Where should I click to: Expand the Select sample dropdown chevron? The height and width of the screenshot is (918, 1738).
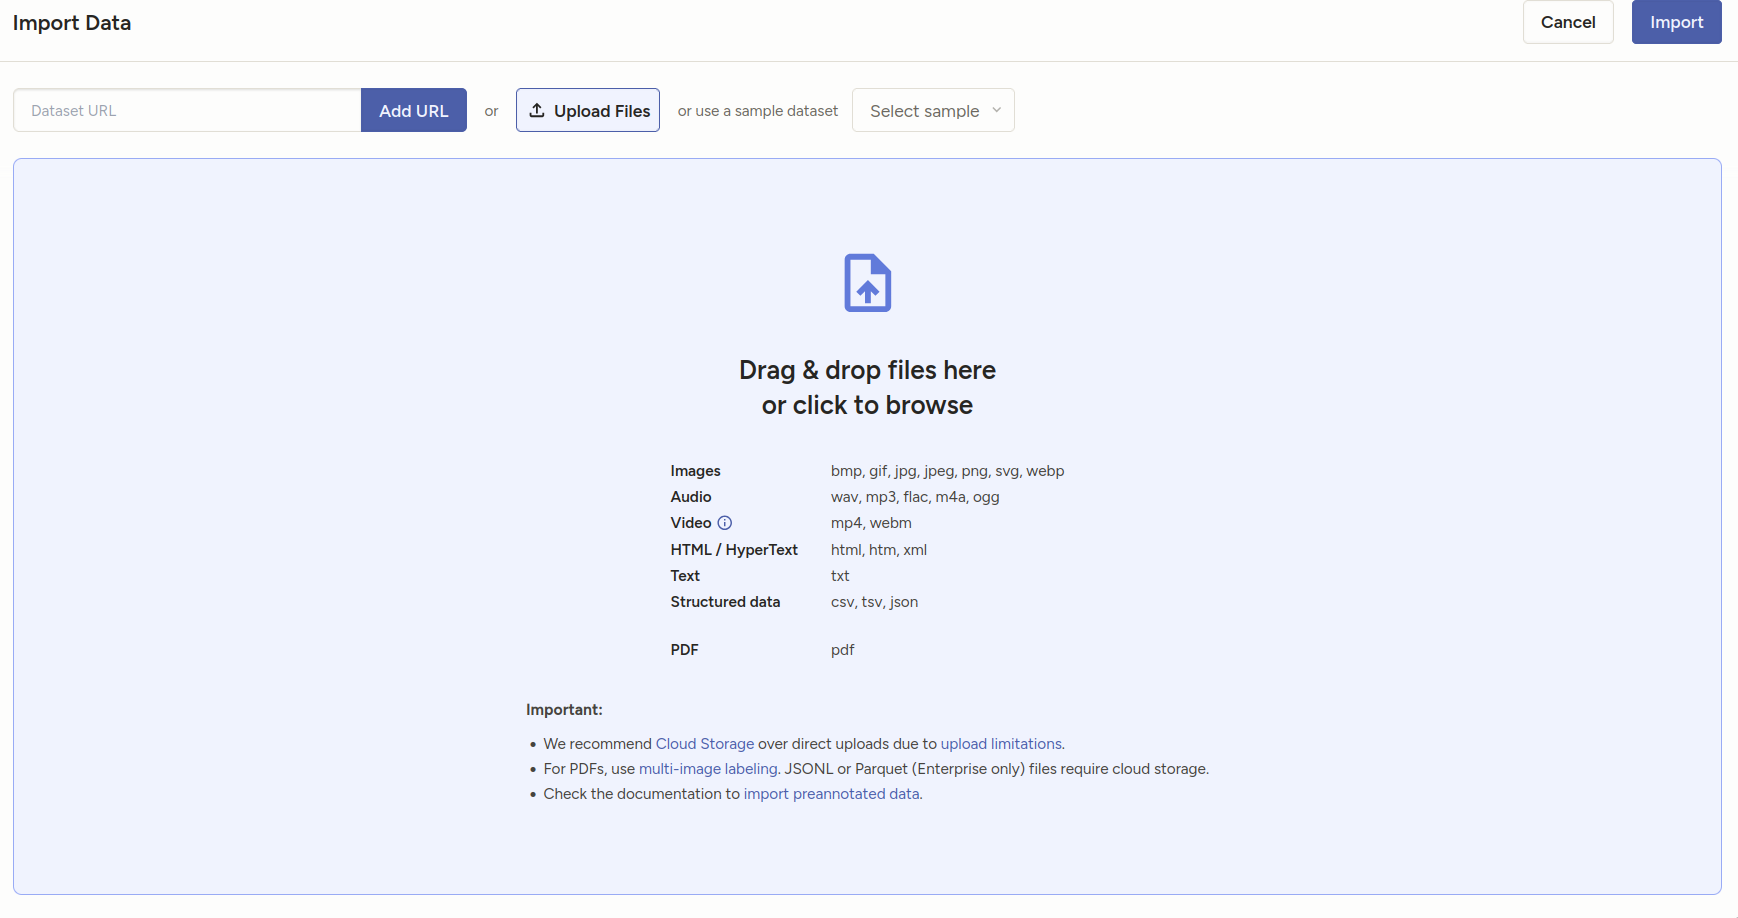(996, 111)
